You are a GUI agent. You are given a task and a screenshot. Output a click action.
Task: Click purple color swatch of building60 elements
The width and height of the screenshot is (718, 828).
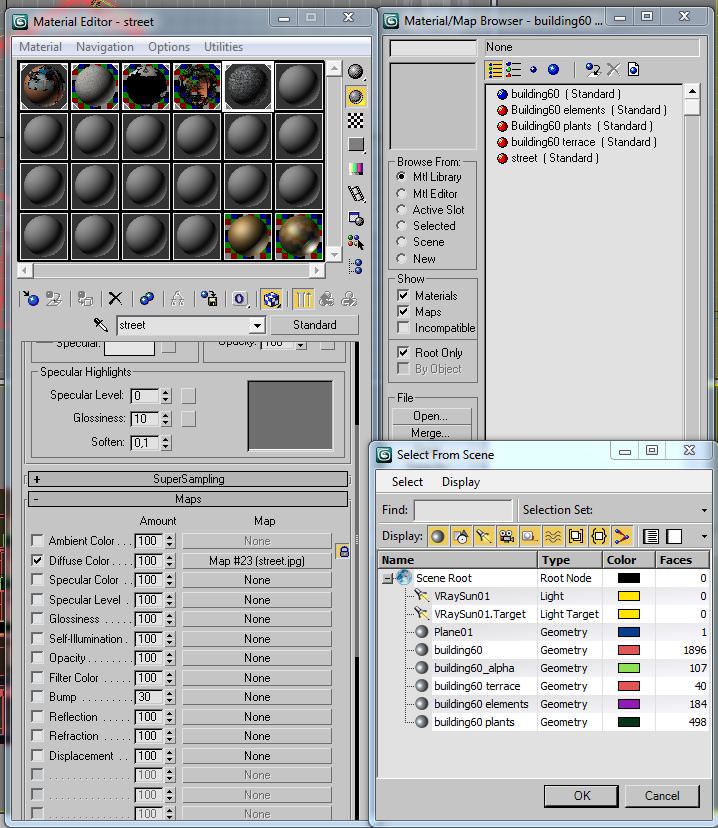(x=629, y=704)
